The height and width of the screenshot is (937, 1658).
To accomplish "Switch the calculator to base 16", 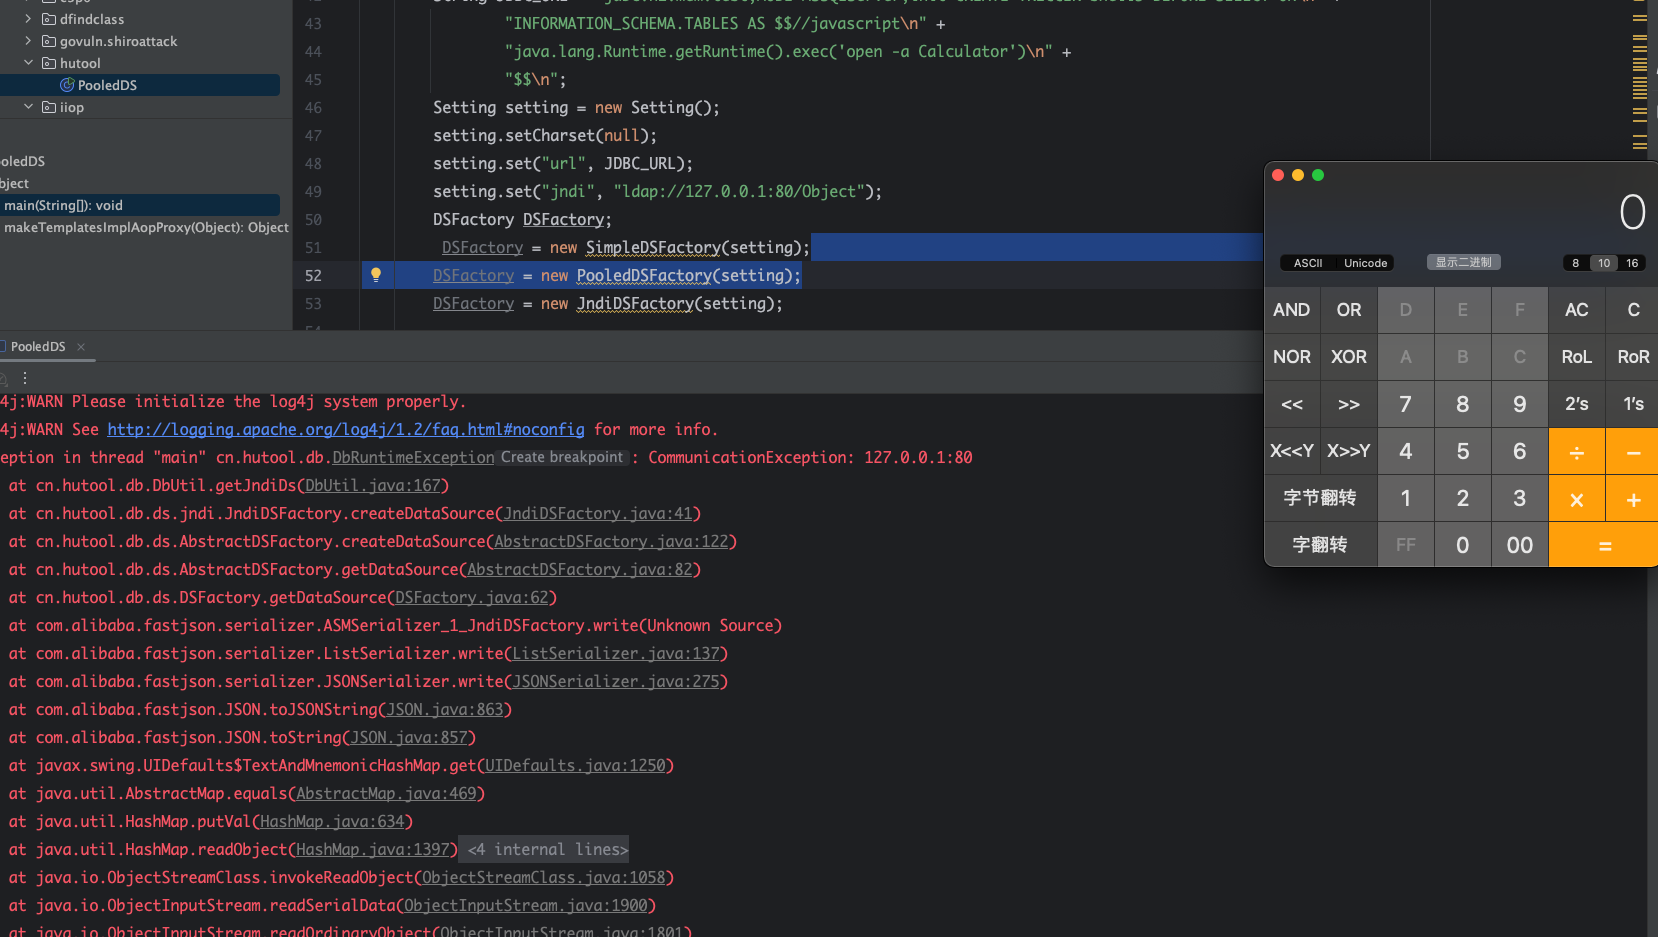I will 1632,263.
